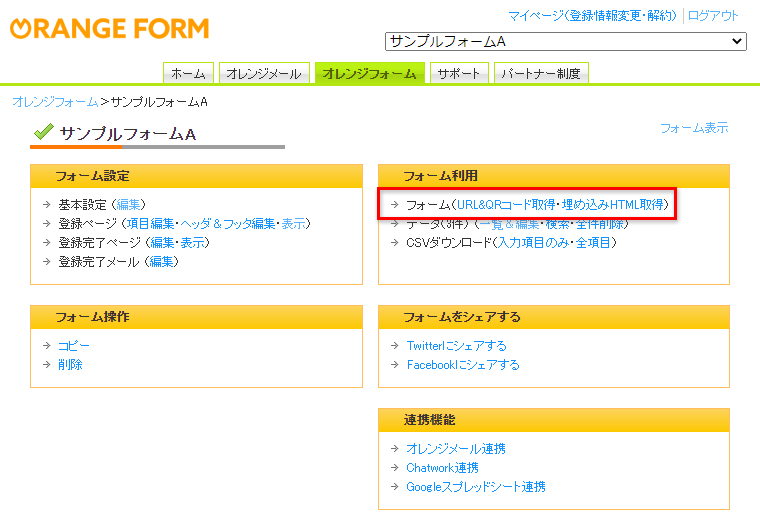Click the CSVダウンロード label text
This screenshot has height=521, width=760.
point(449,242)
